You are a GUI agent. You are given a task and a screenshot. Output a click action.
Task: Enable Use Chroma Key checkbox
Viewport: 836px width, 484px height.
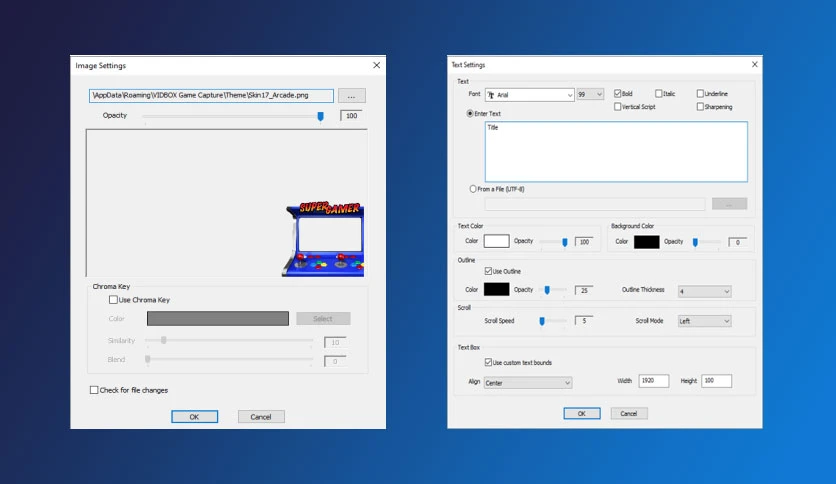[x=113, y=300]
